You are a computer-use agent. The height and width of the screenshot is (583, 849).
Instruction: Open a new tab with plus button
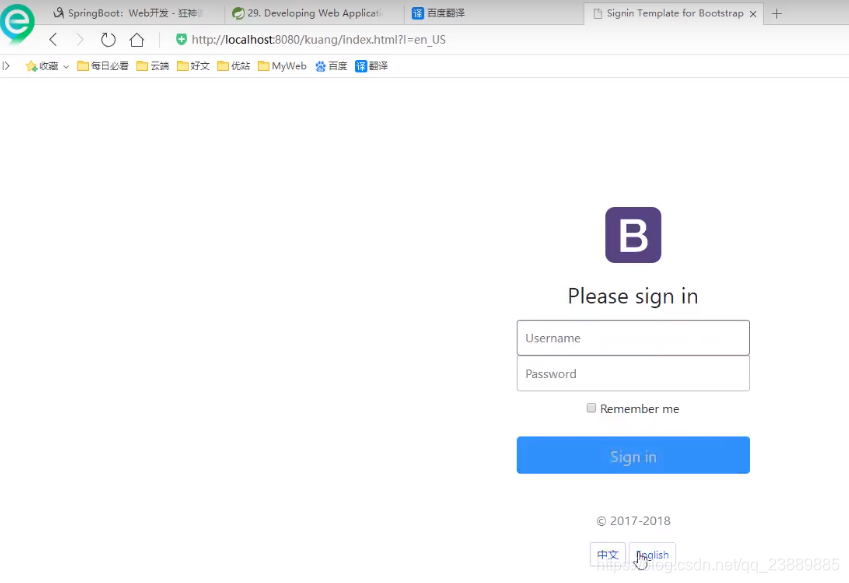776,14
